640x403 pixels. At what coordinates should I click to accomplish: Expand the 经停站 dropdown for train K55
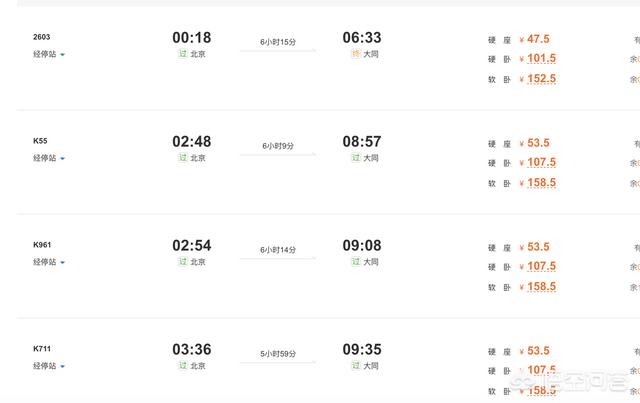tap(49, 158)
